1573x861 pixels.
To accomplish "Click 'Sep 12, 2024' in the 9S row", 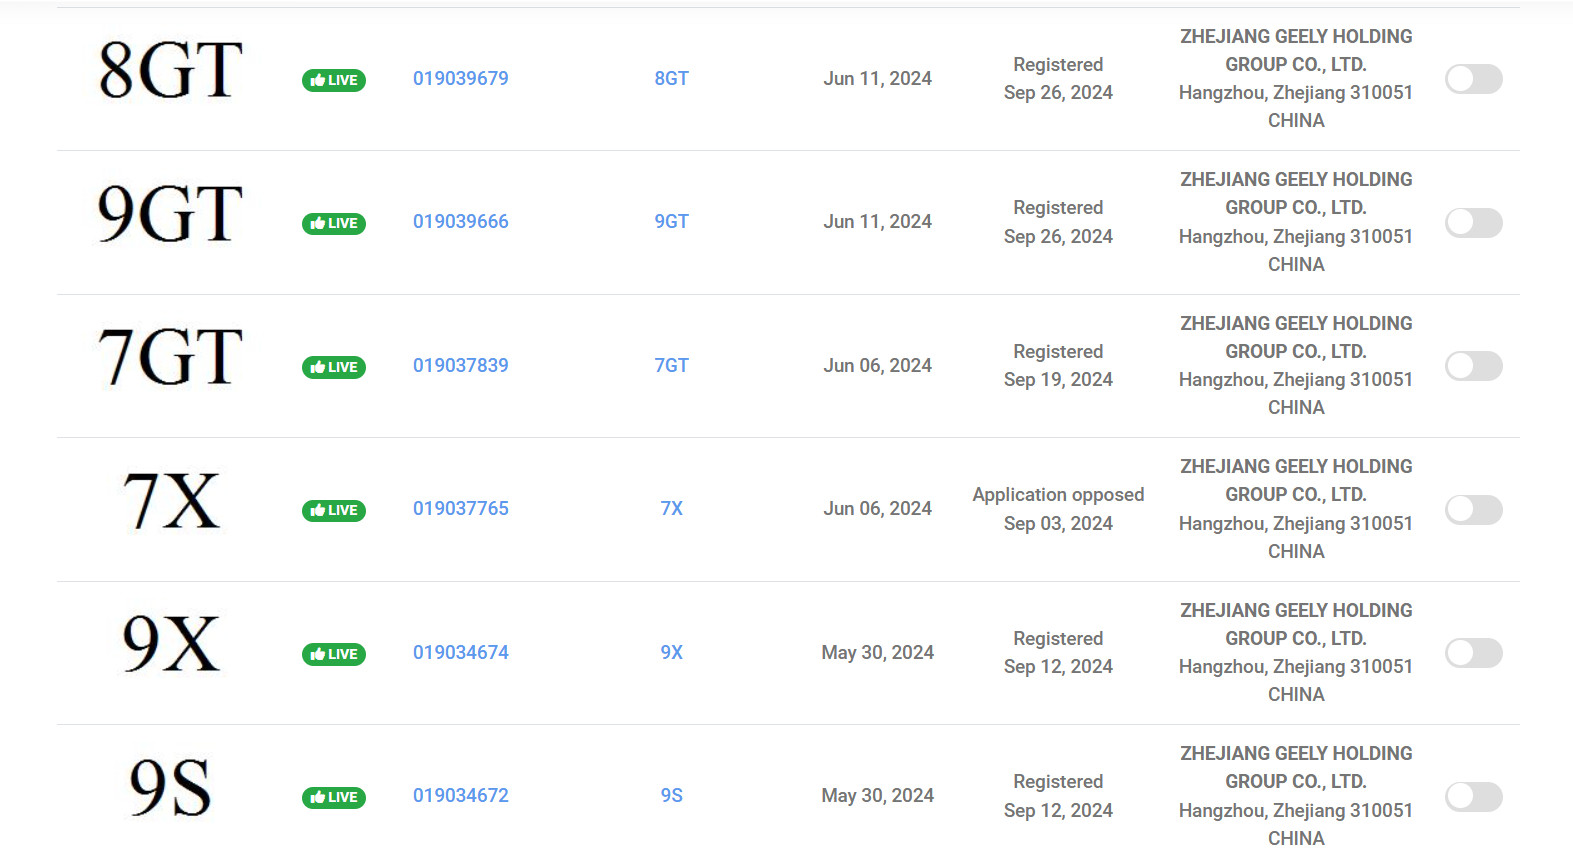I will pos(1058,810).
